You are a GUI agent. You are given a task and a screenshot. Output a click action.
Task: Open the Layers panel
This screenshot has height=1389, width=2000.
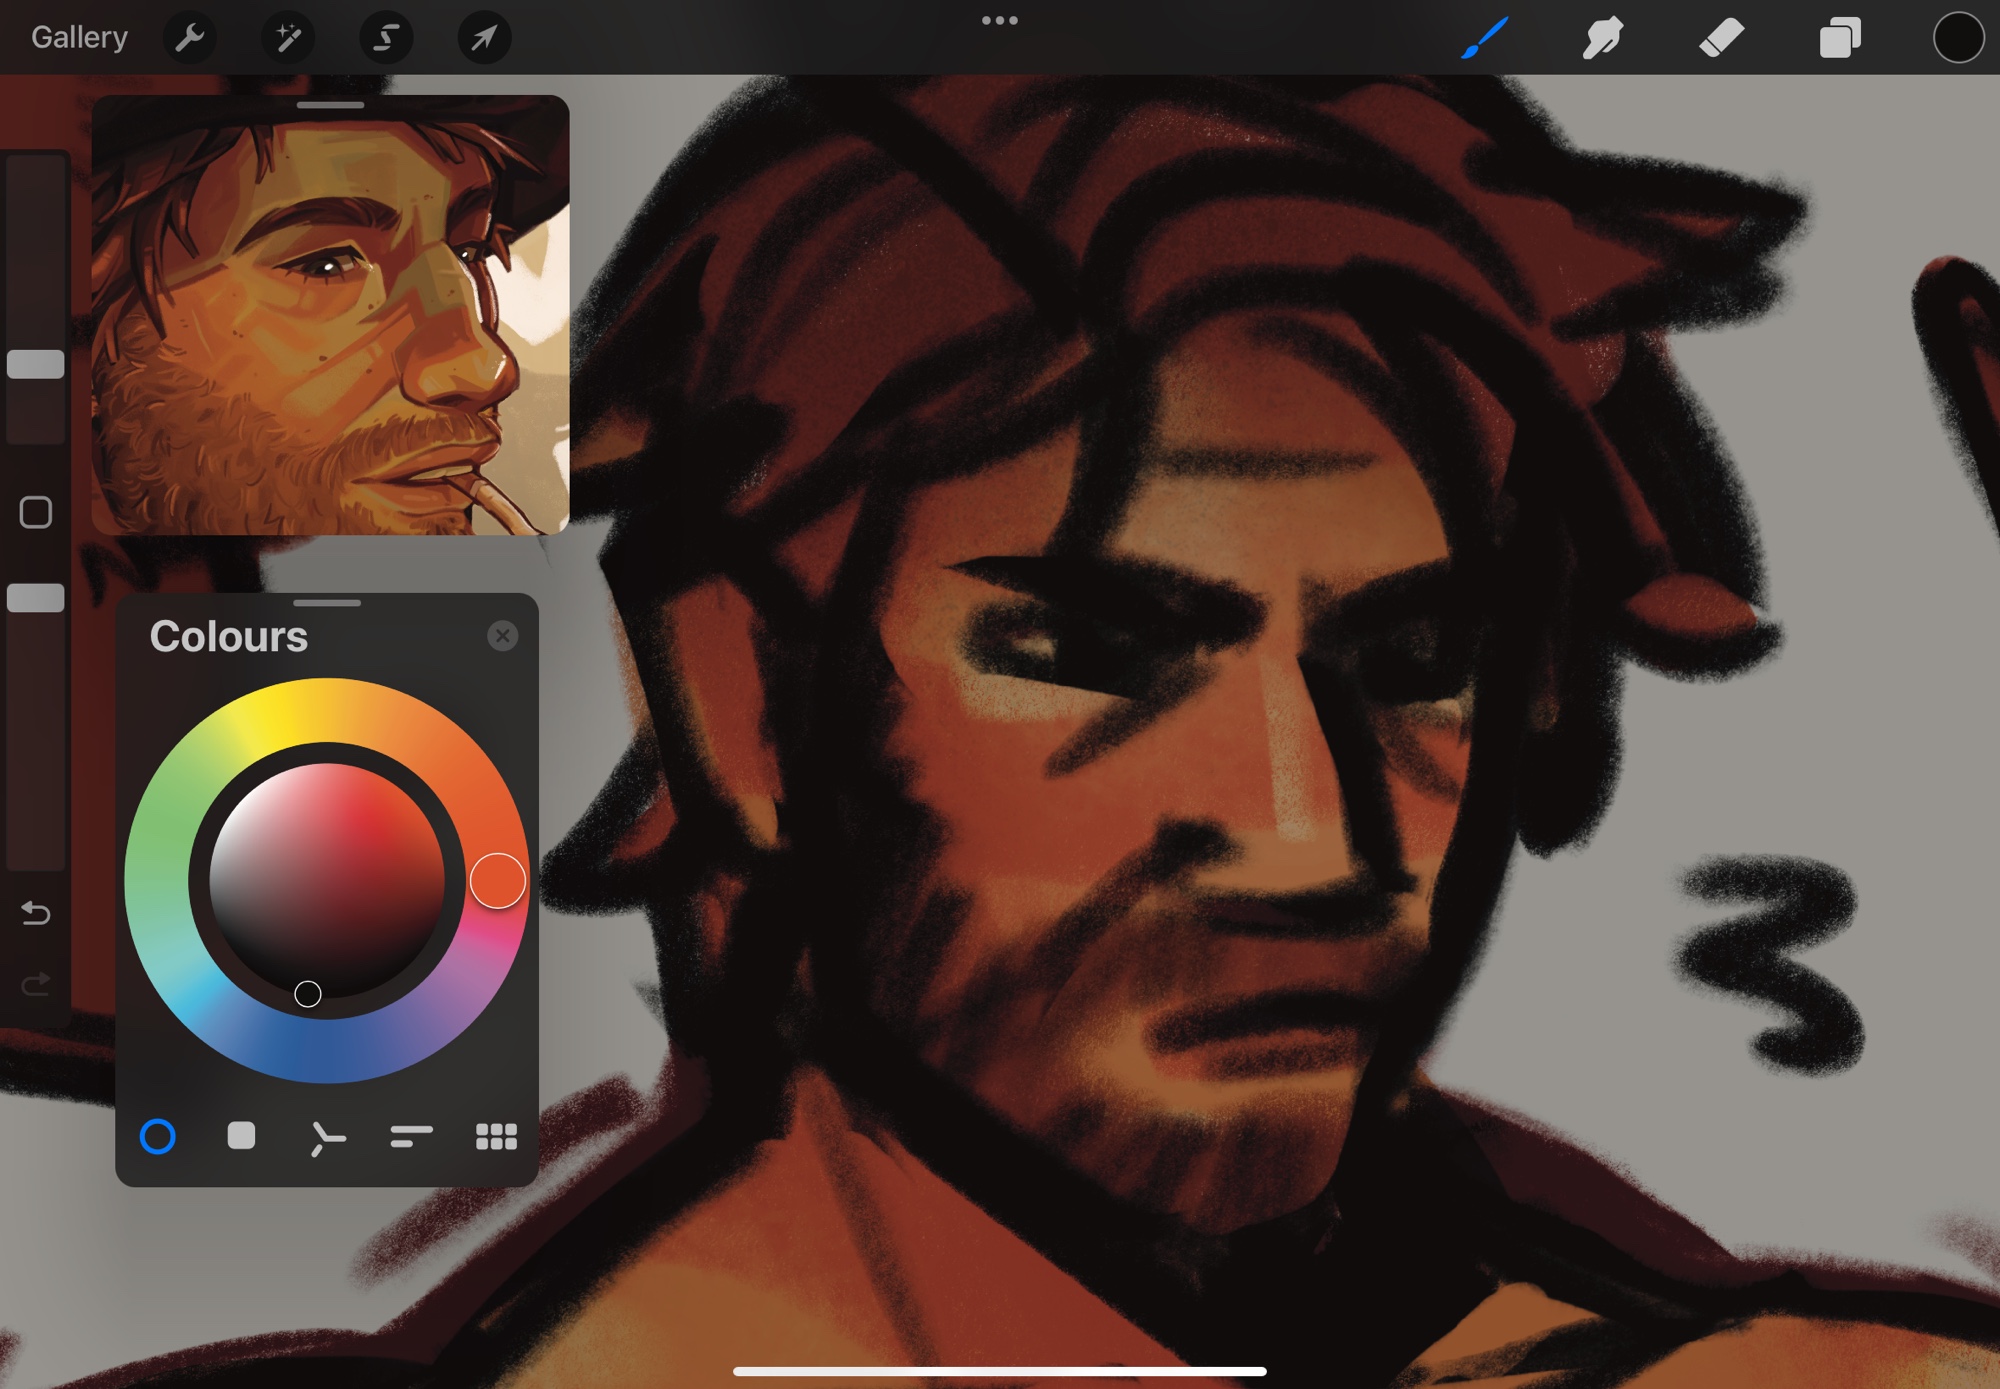pyautogui.click(x=1839, y=38)
